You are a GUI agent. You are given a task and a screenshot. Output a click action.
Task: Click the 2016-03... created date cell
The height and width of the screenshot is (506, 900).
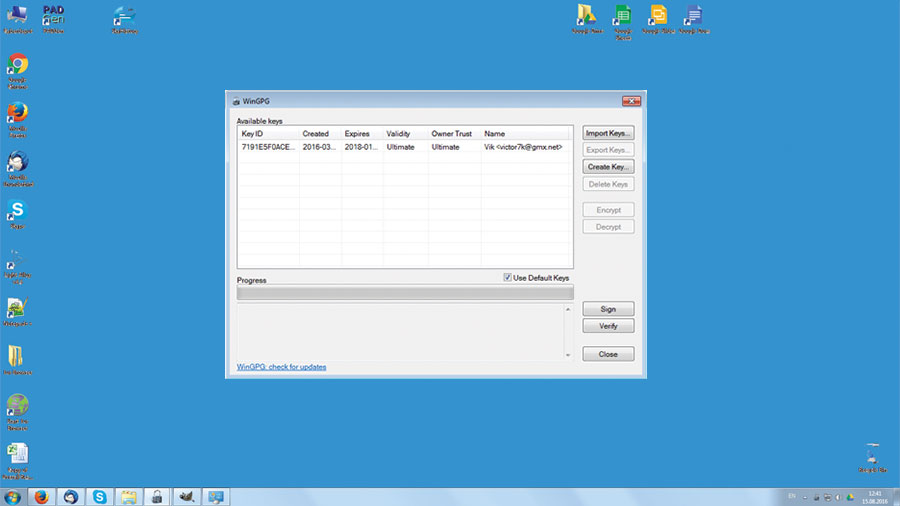pyautogui.click(x=319, y=147)
